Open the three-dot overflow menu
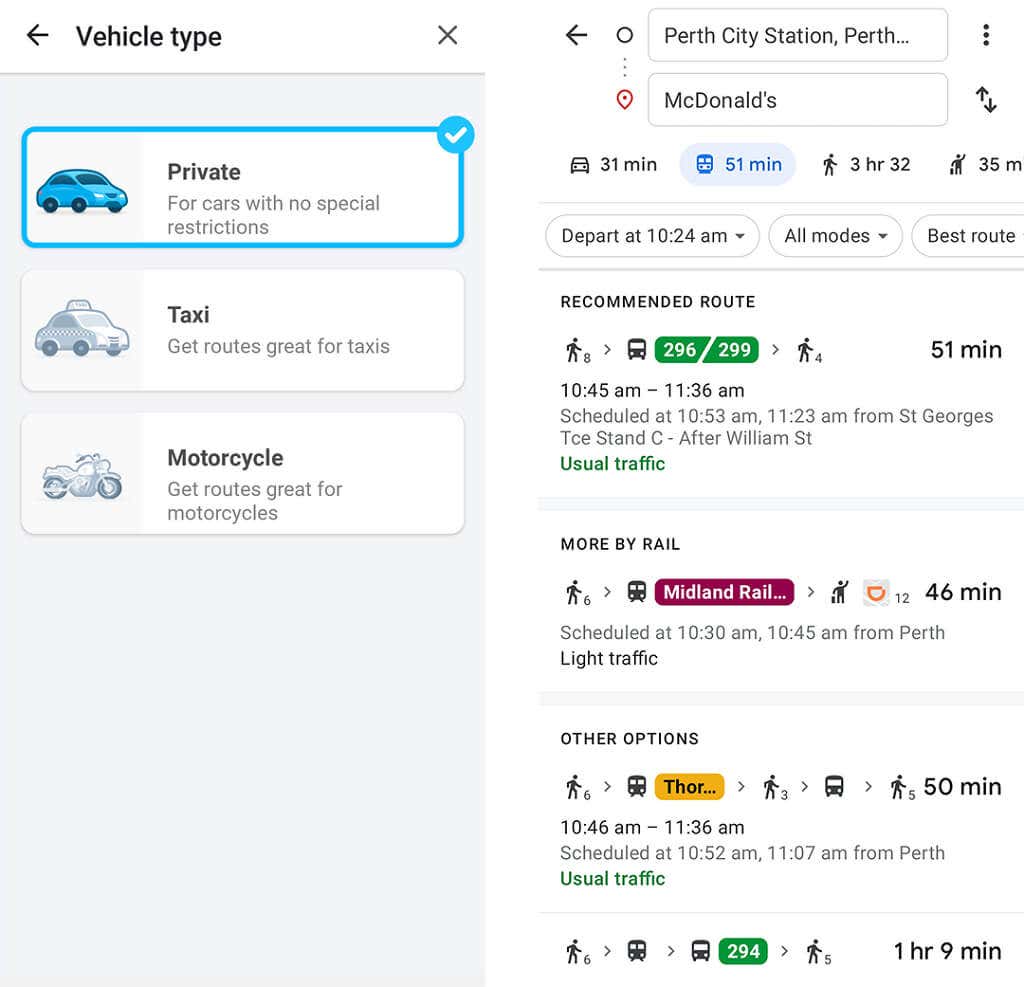1024x987 pixels. pos(985,36)
